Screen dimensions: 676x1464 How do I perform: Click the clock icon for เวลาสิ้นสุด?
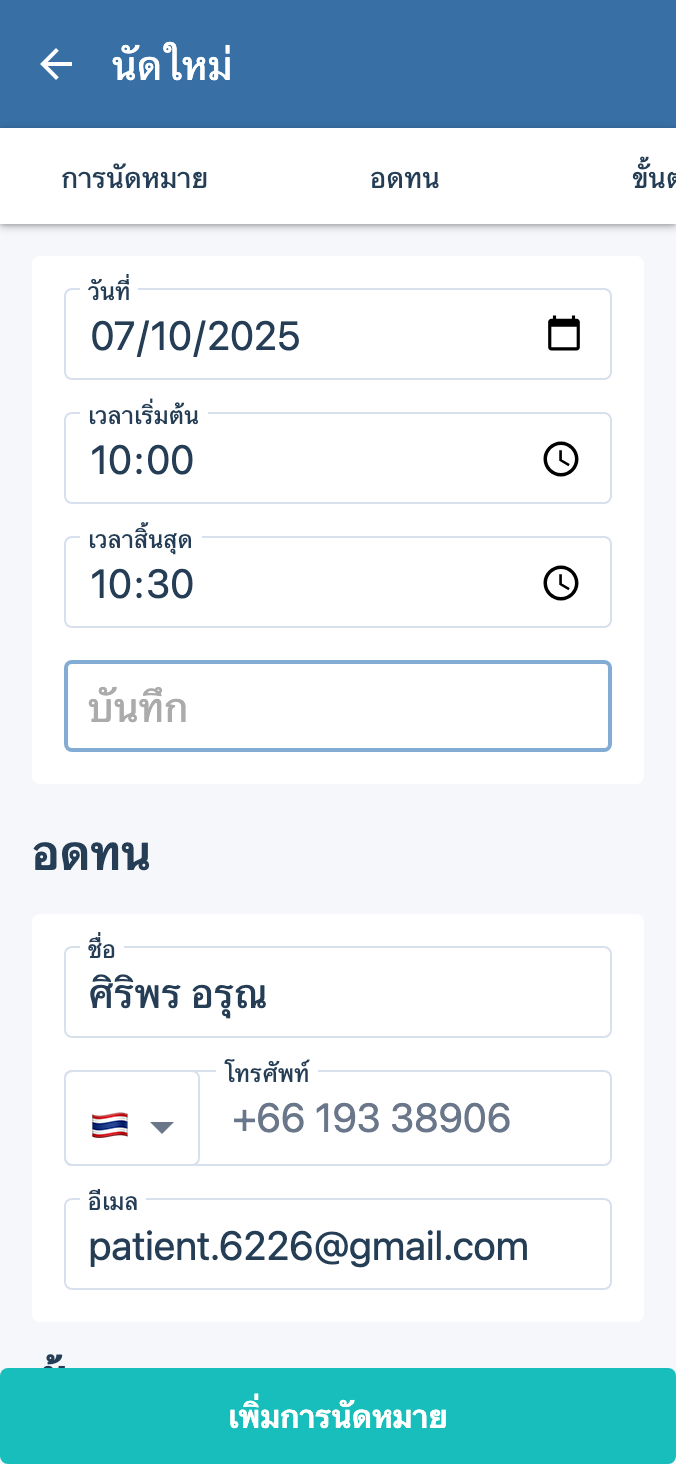pos(560,583)
